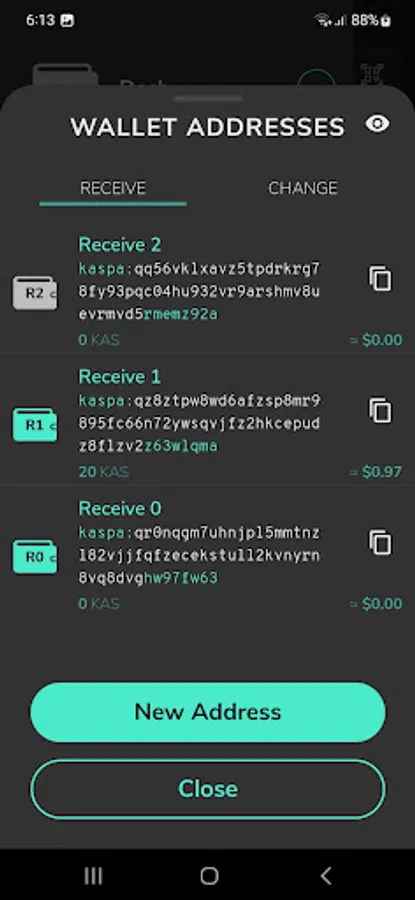Open the Receive 2 address text
Image resolution: width=415 pixels, height=900 pixels.
click(x=199, y=292)
